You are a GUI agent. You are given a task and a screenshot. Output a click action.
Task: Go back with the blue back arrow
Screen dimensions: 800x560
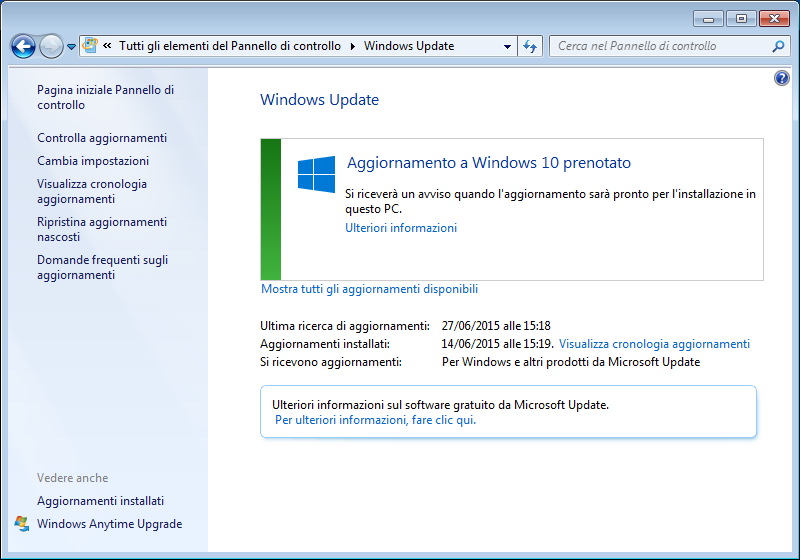(x=23, y=46)
